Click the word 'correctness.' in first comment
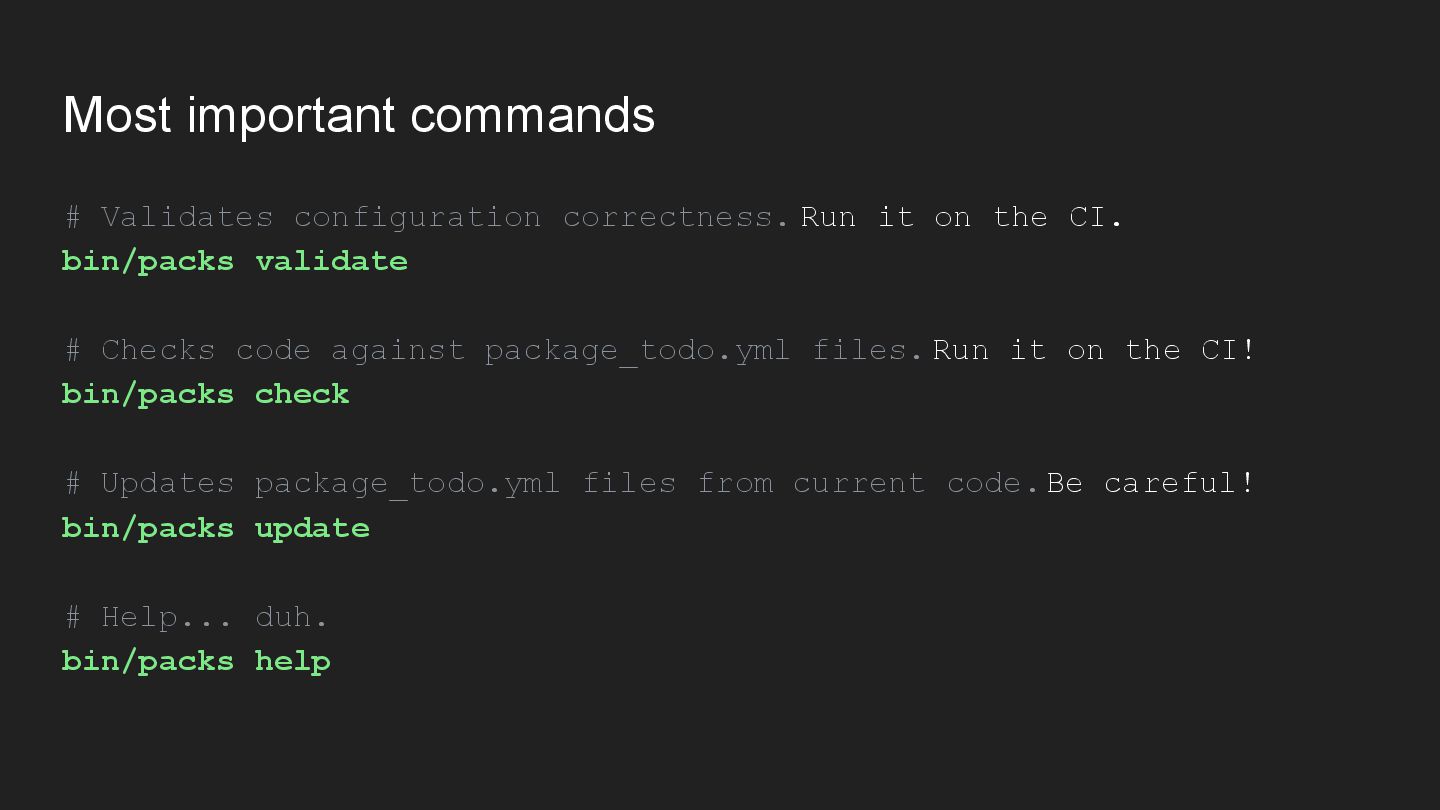The image size is (1440, 810). (676, 217)
